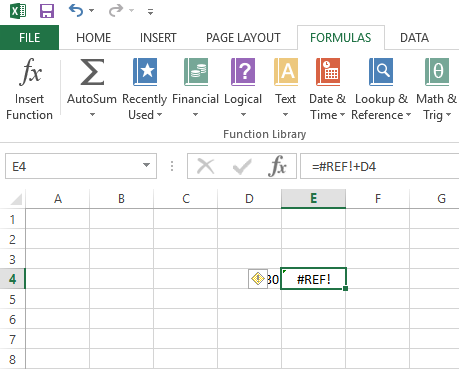Cancel the formula entry with X
The width and height of the screenshot is (459, 369).
[206, 166]
